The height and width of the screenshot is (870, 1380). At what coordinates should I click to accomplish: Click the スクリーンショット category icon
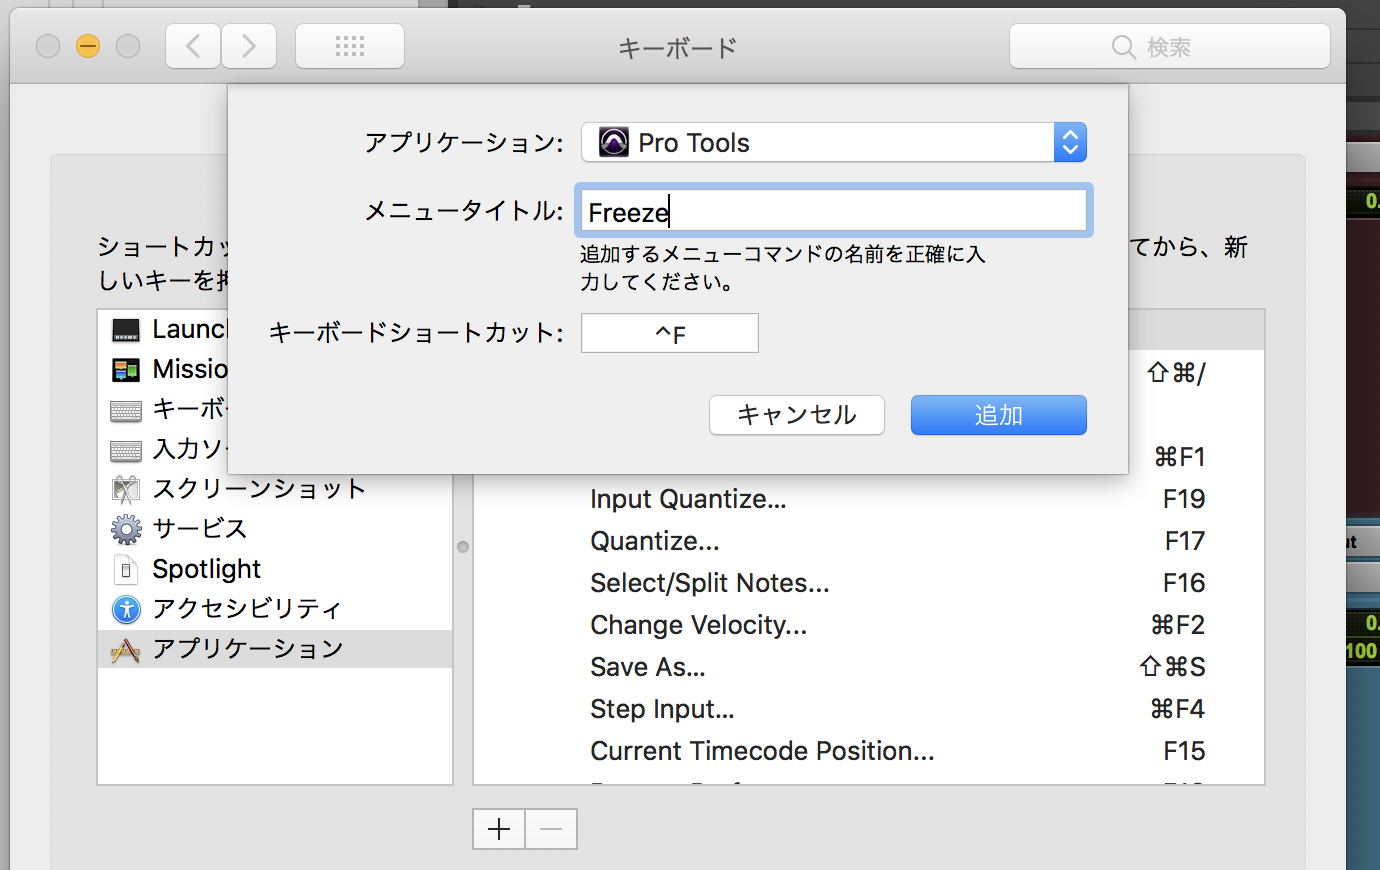(x=126, y=489)
